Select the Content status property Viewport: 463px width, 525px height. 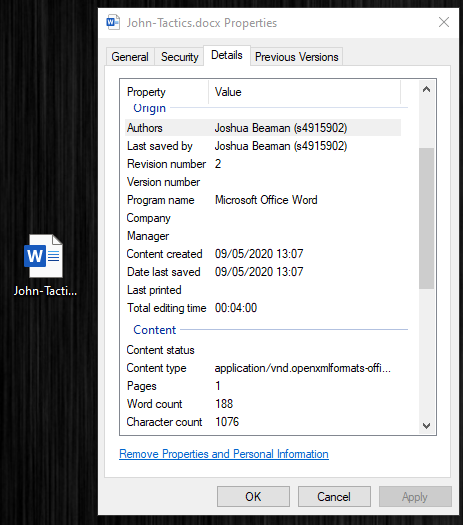(160, 350)
